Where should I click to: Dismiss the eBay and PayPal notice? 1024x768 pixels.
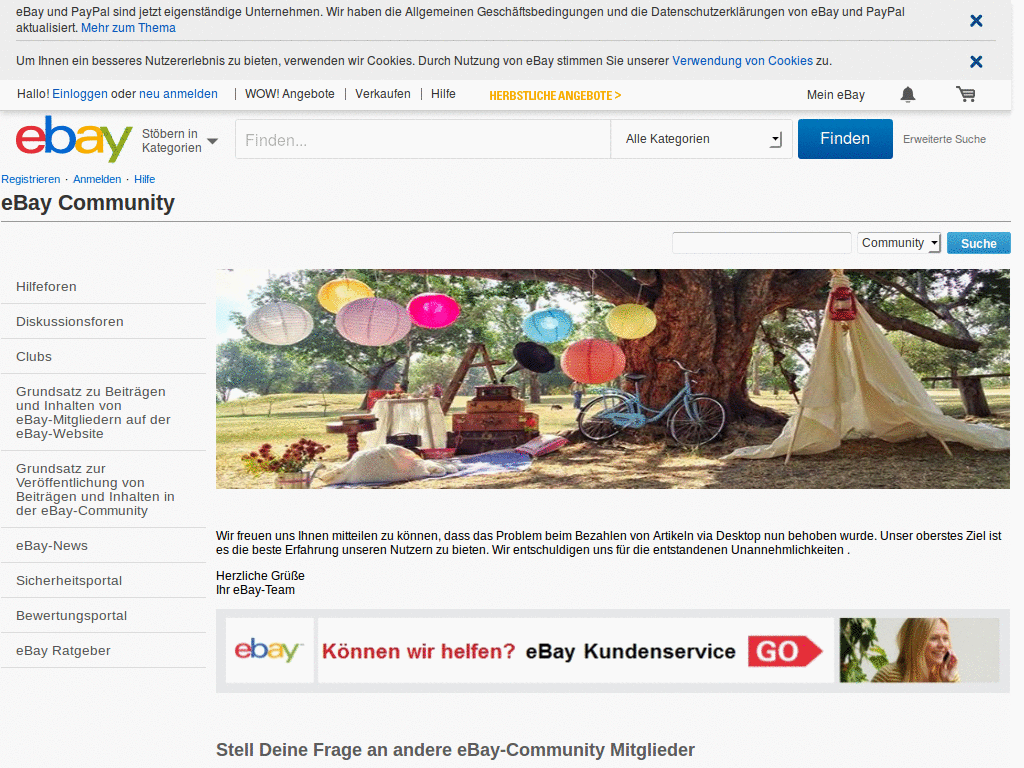(x=976, y=21)
